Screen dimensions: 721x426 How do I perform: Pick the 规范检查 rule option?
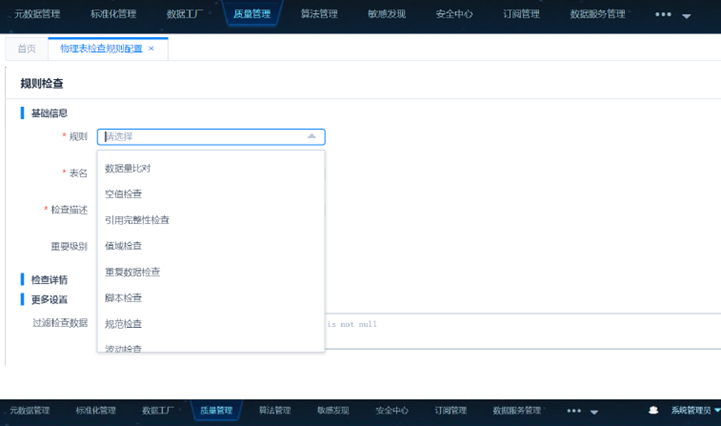[x=123, y=324]
